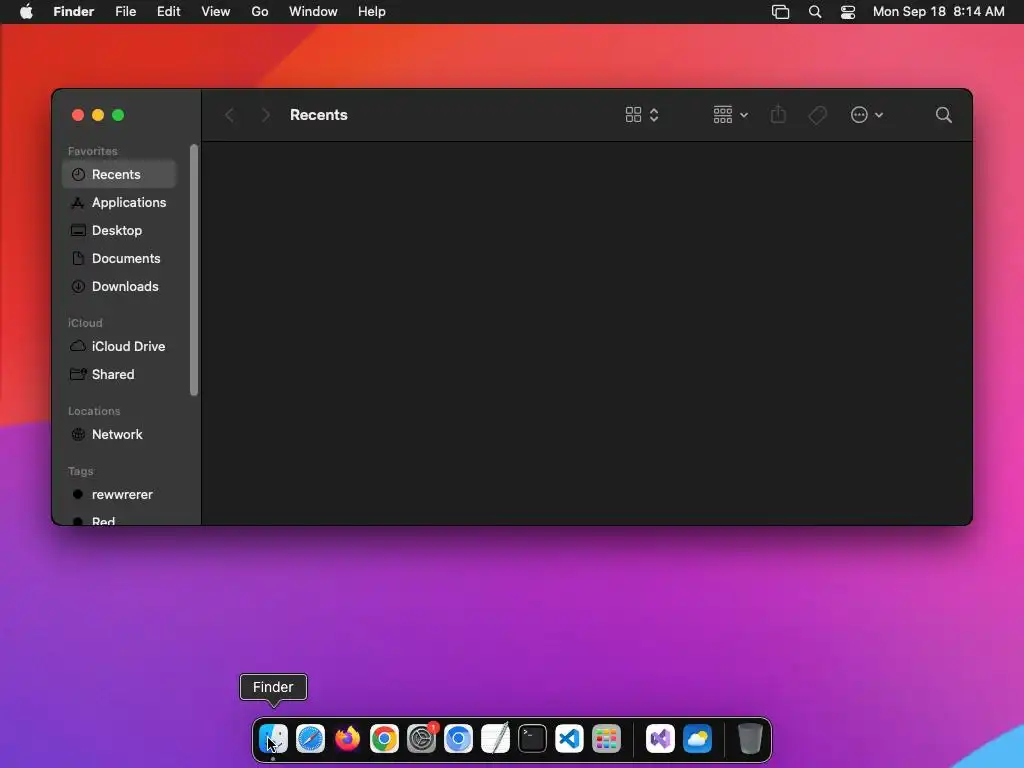The height and width of the screenshot is (768, 1024).
Task: Open iCloud Drive in the sidebar
Action: [119, 347]
